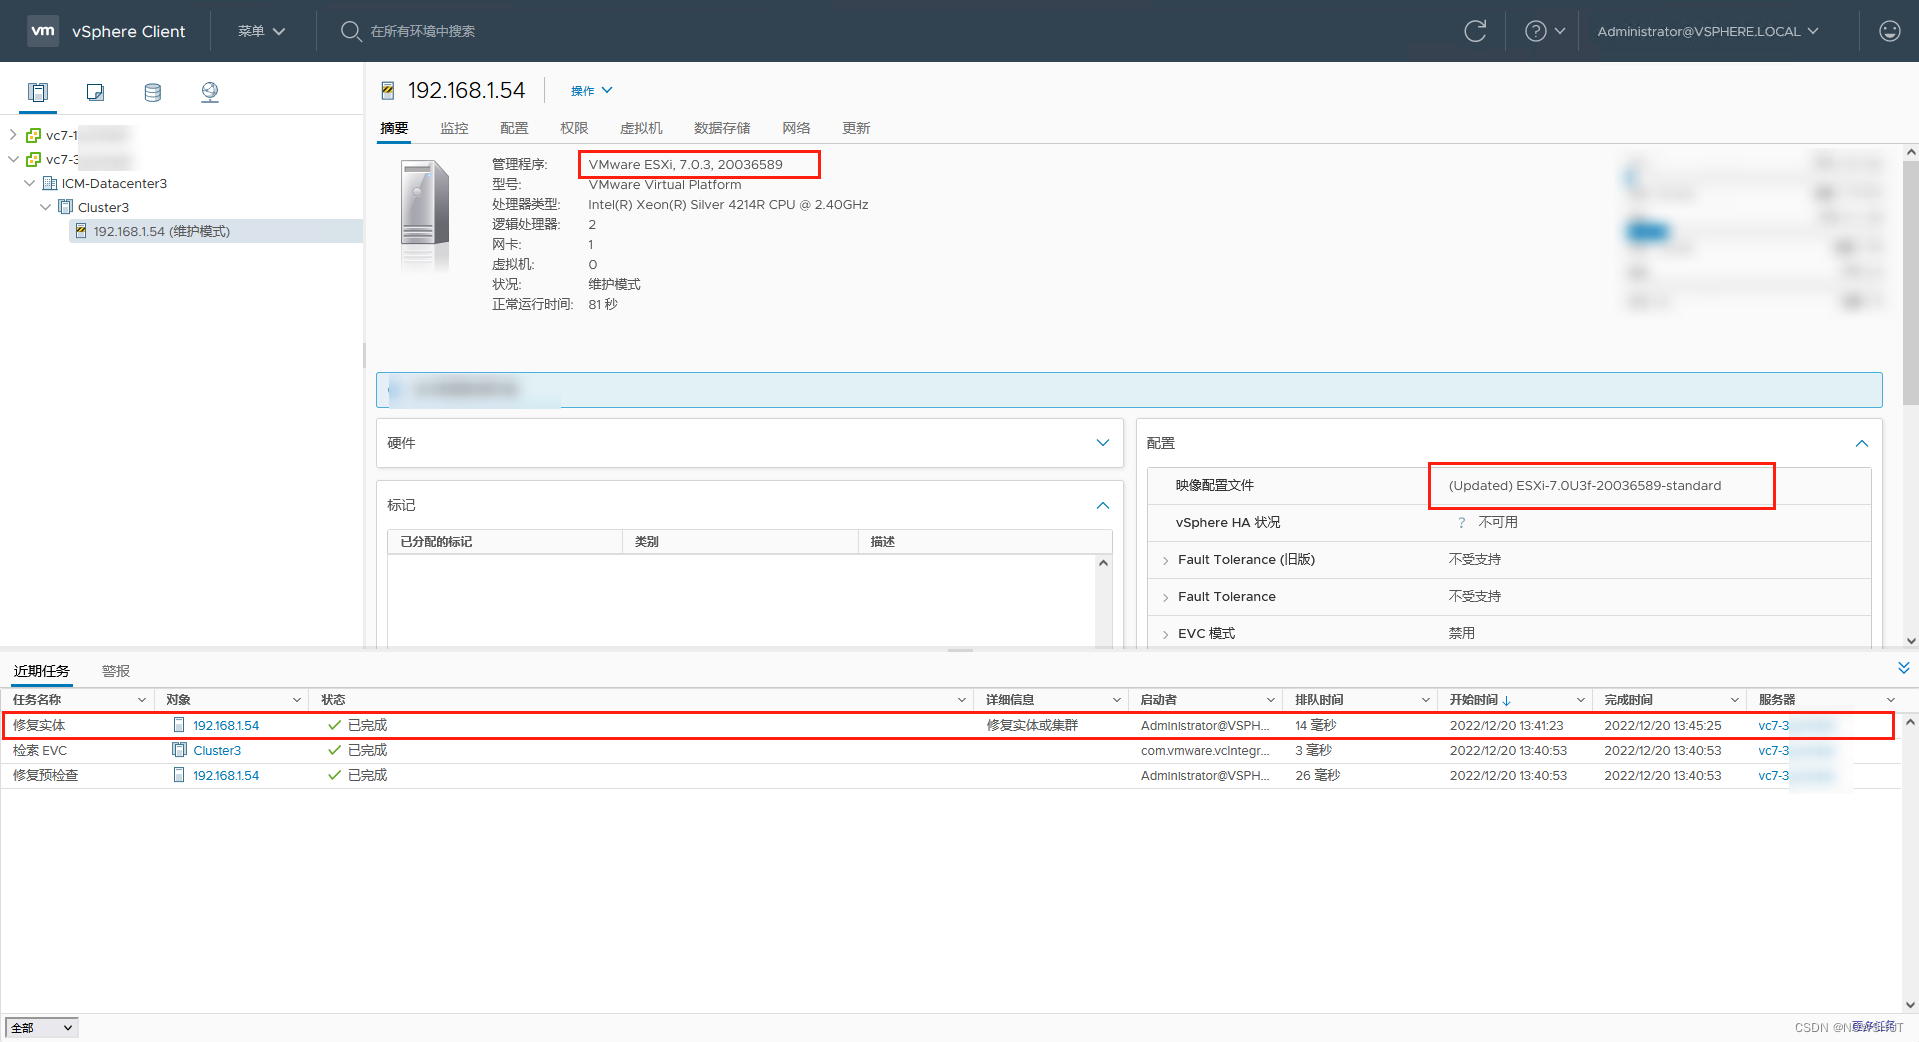
Task: Click the recent tasks vertical scrollbar
Action: pyautogui.click(x=1910, y=862)
